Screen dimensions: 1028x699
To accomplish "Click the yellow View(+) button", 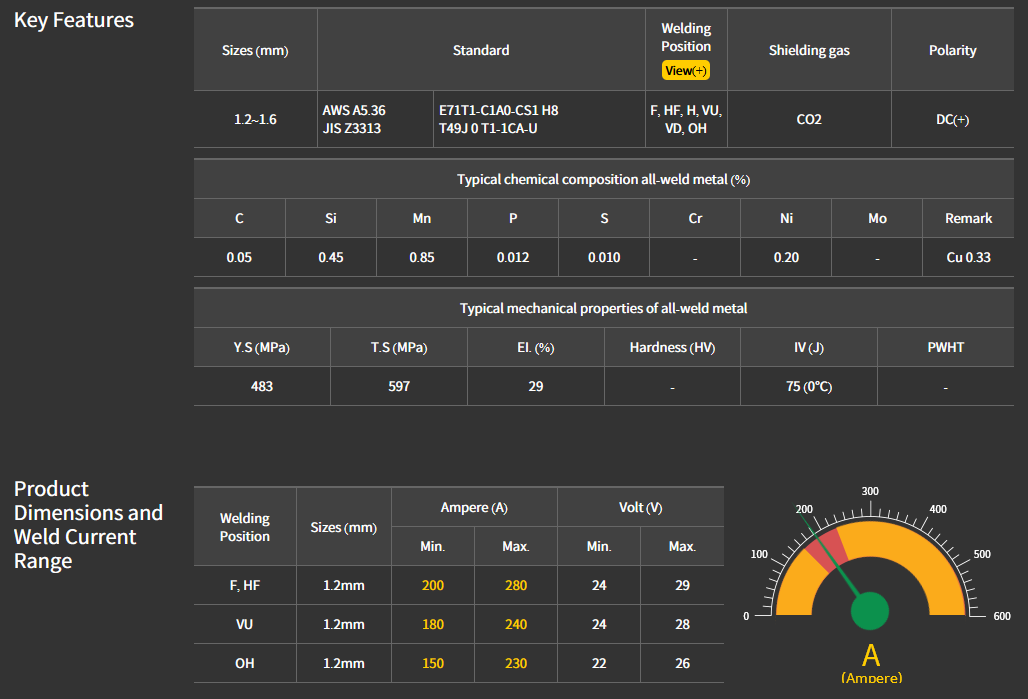I will (x=686, y=70).
